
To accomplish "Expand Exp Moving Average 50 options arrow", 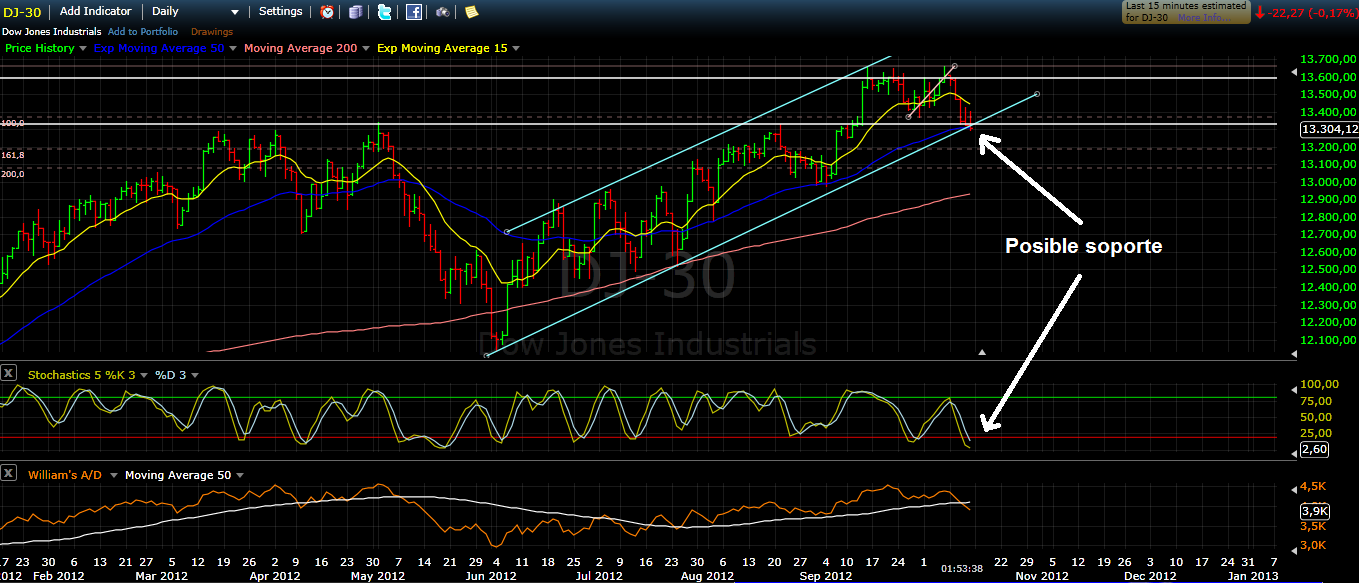I will [x=233, y=48].
